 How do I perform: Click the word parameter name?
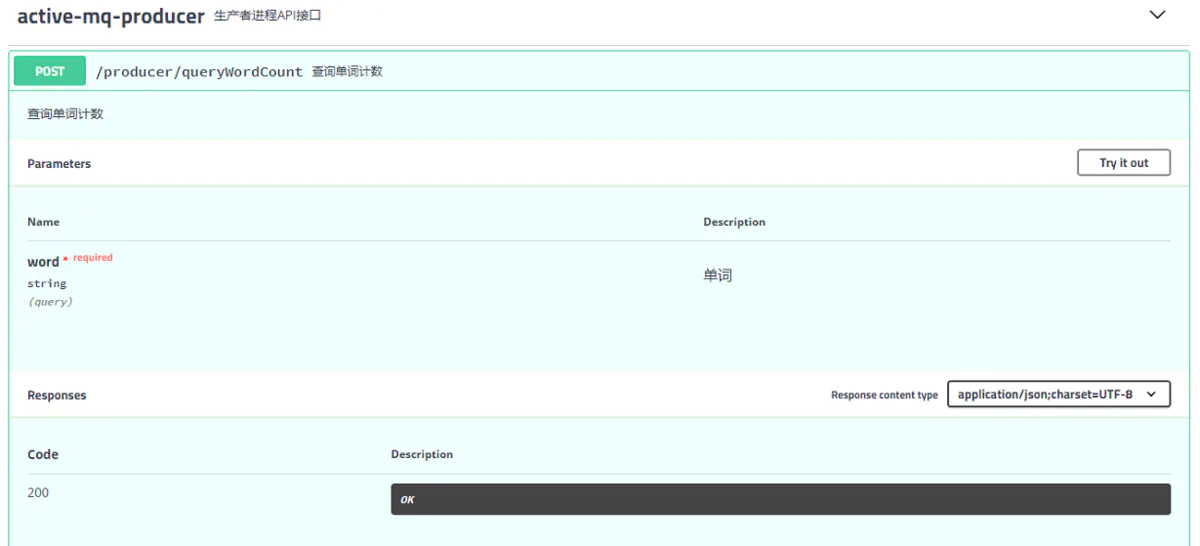click(x=43, y=262)
